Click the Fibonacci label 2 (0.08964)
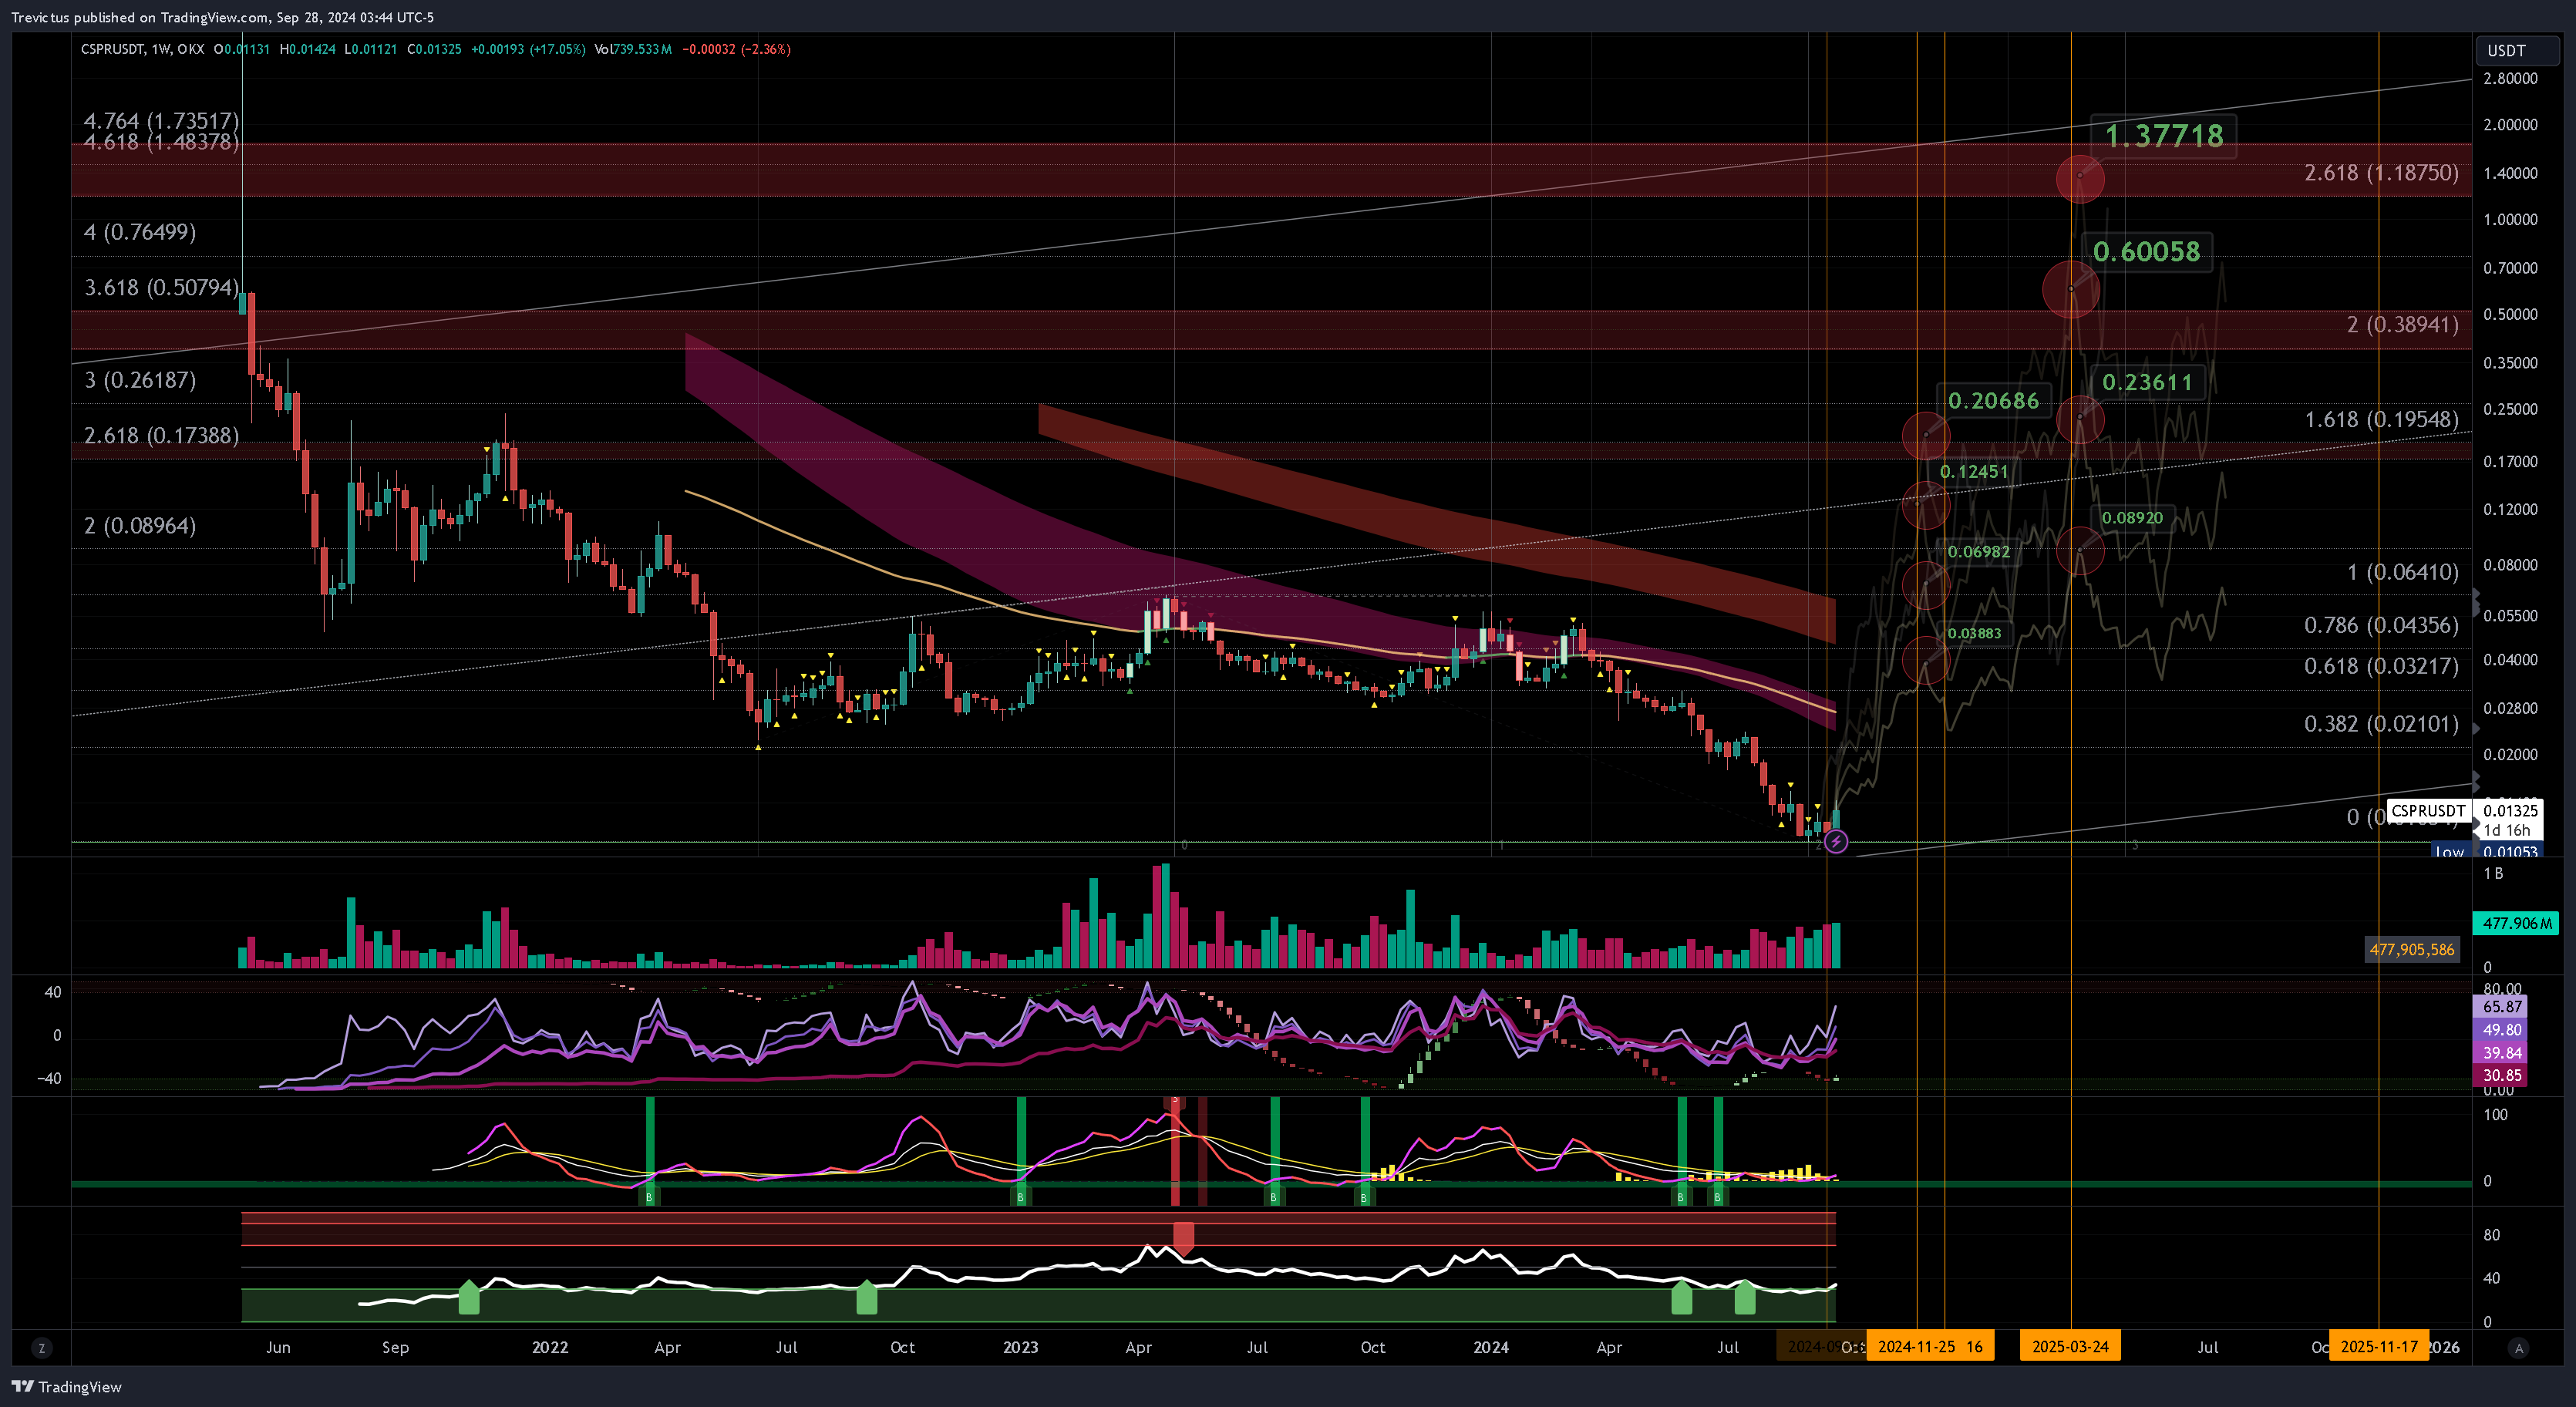2576x1407 pixels. click(x=140, y=526)
